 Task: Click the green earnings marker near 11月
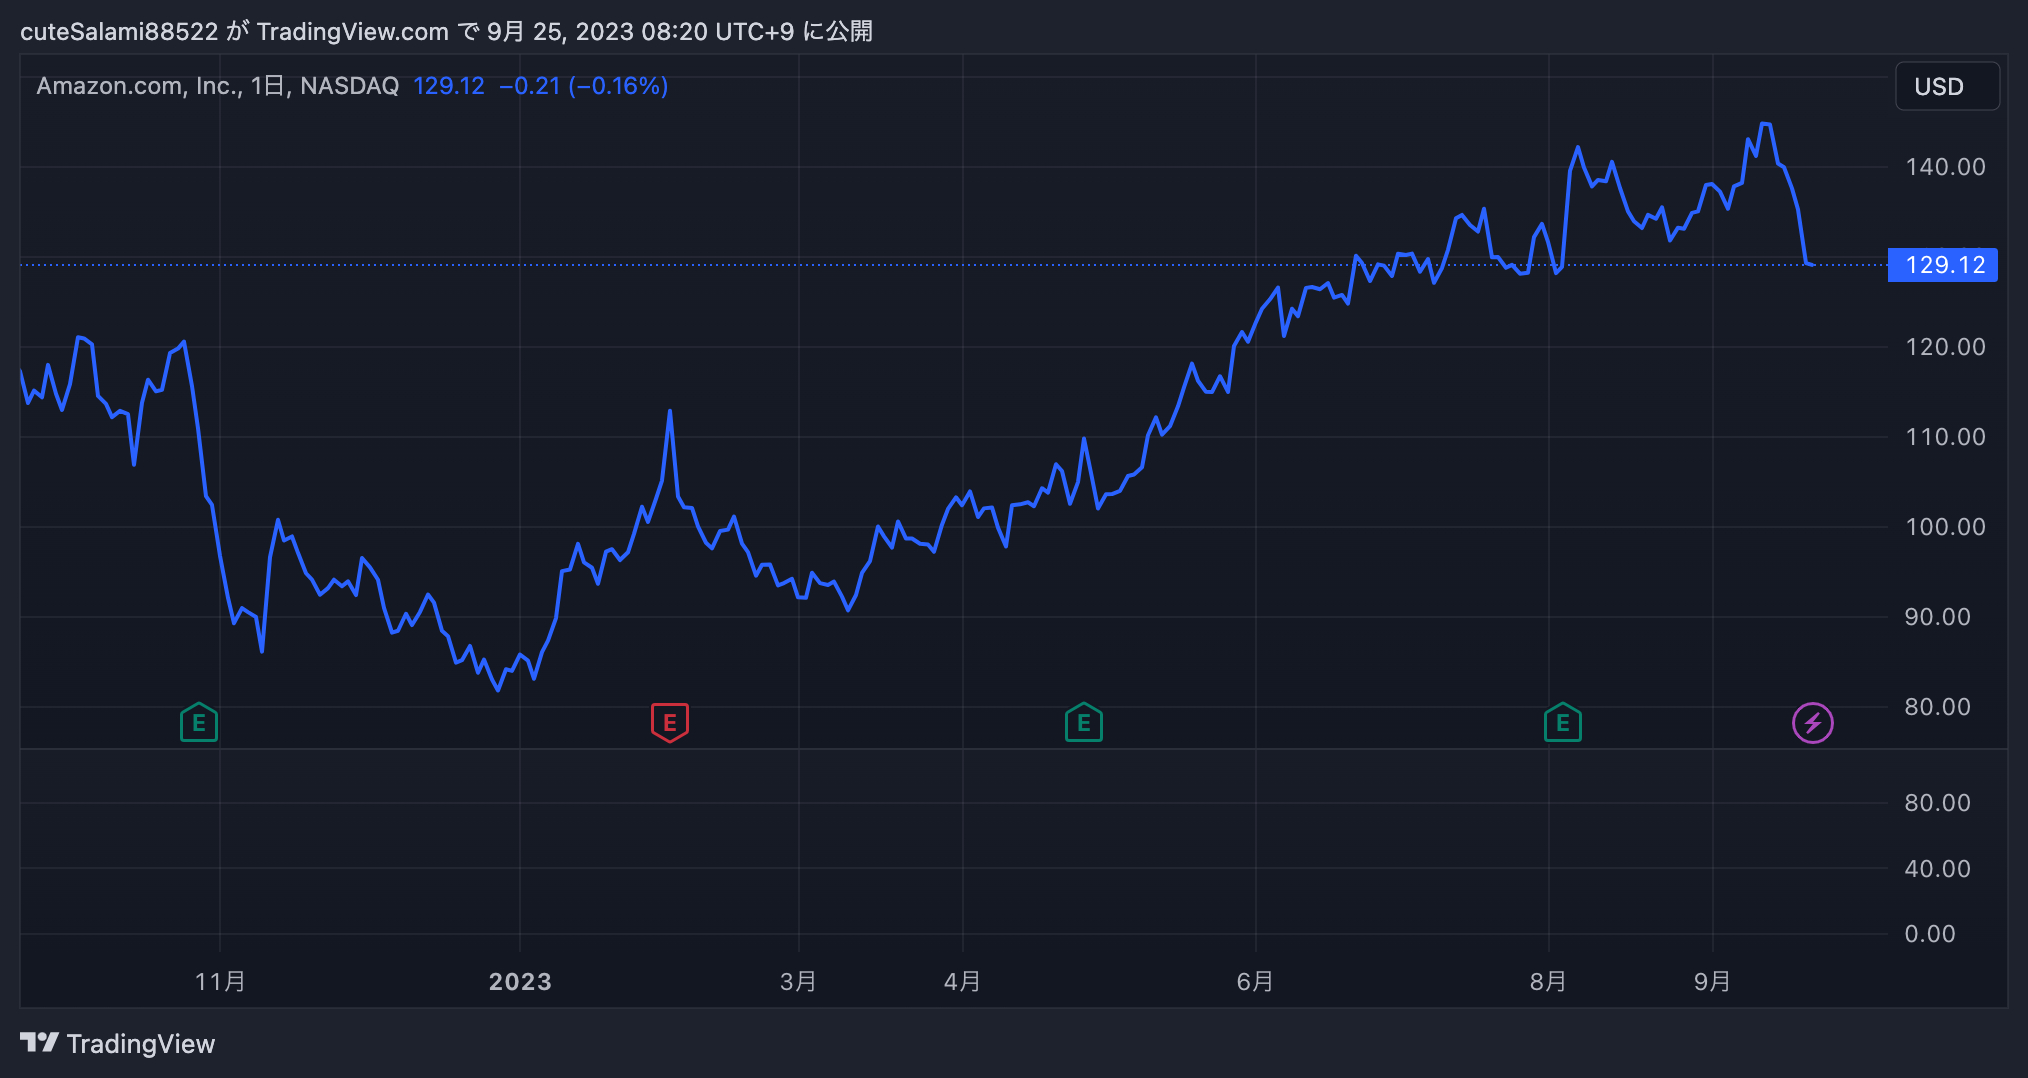199,722
